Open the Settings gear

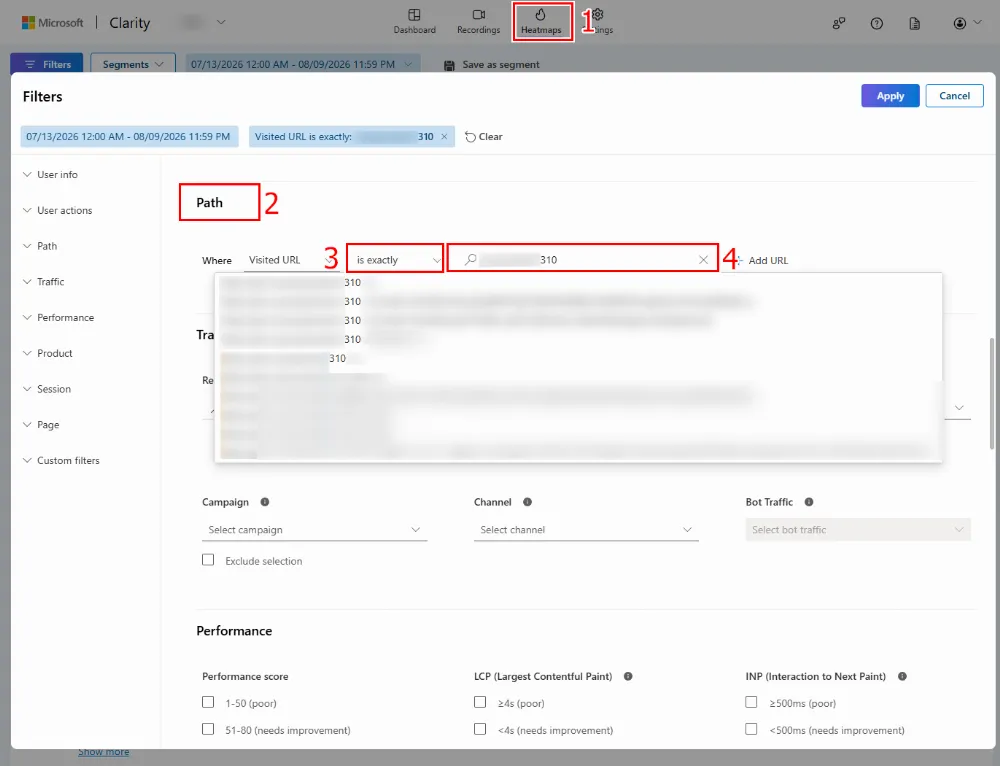(x=598, y=15)
